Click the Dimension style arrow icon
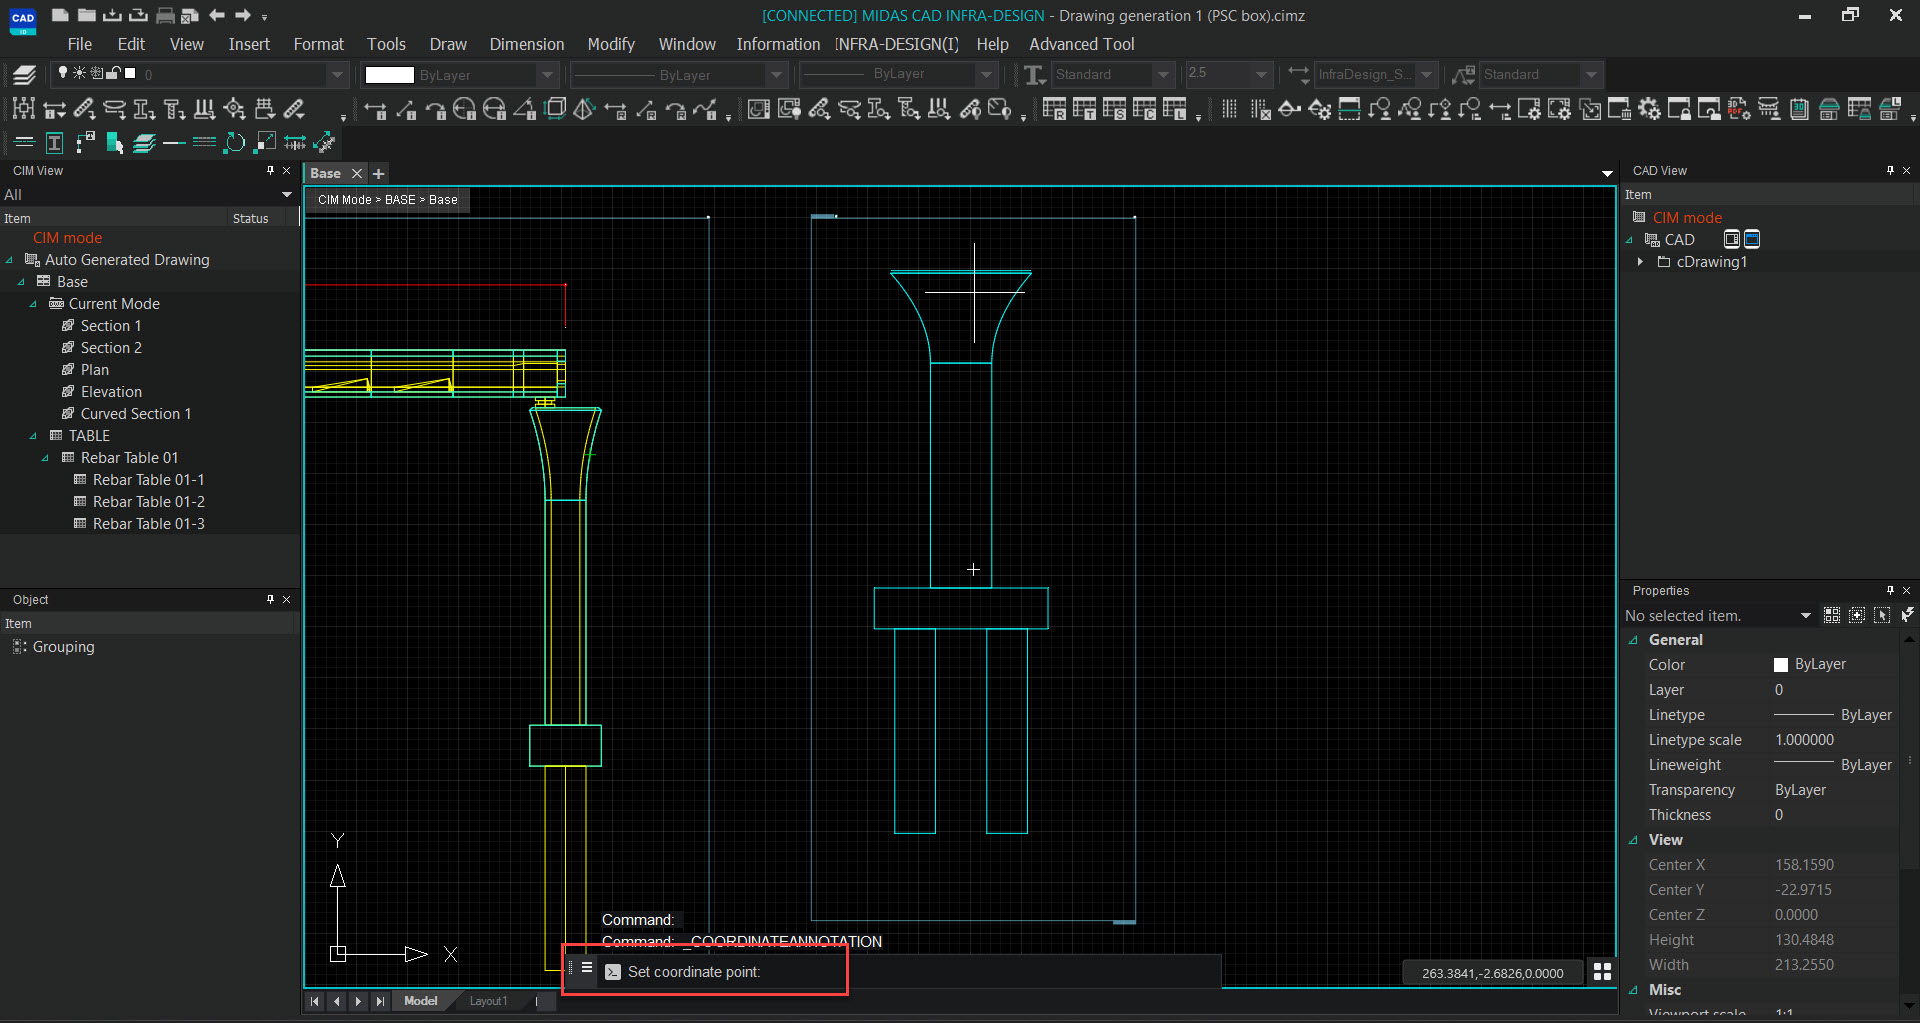This screenshot has height=1023, width=1920. coord(1298,74)
